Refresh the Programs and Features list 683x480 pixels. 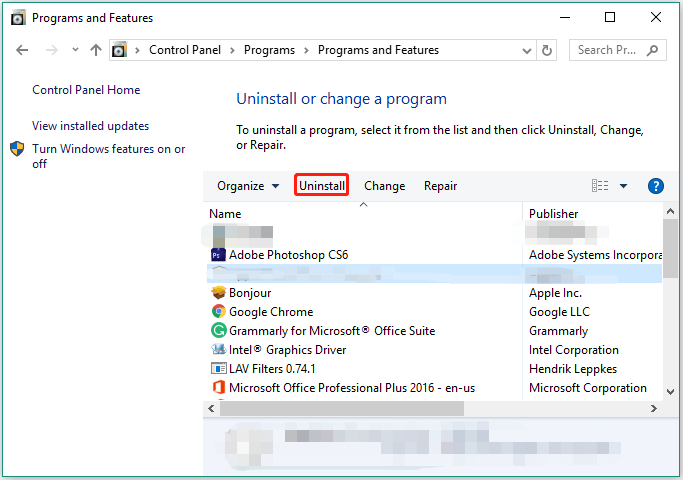[x=547, y=50]
